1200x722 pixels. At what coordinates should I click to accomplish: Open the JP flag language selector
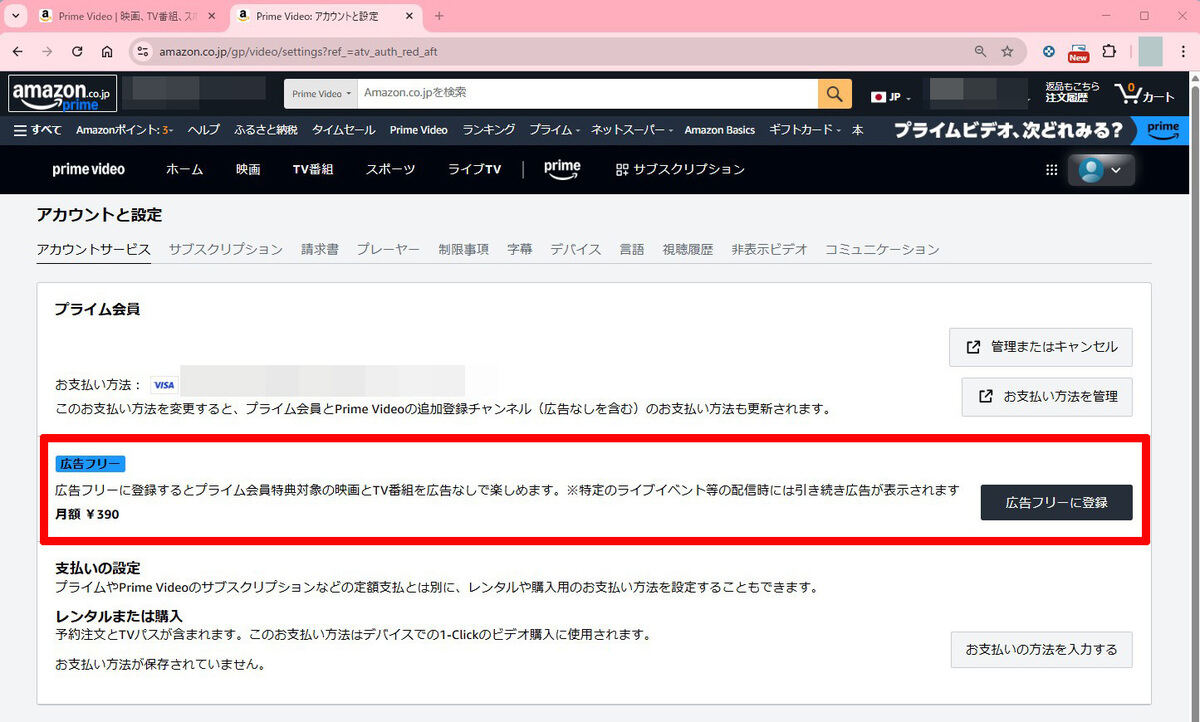point(891,97)
